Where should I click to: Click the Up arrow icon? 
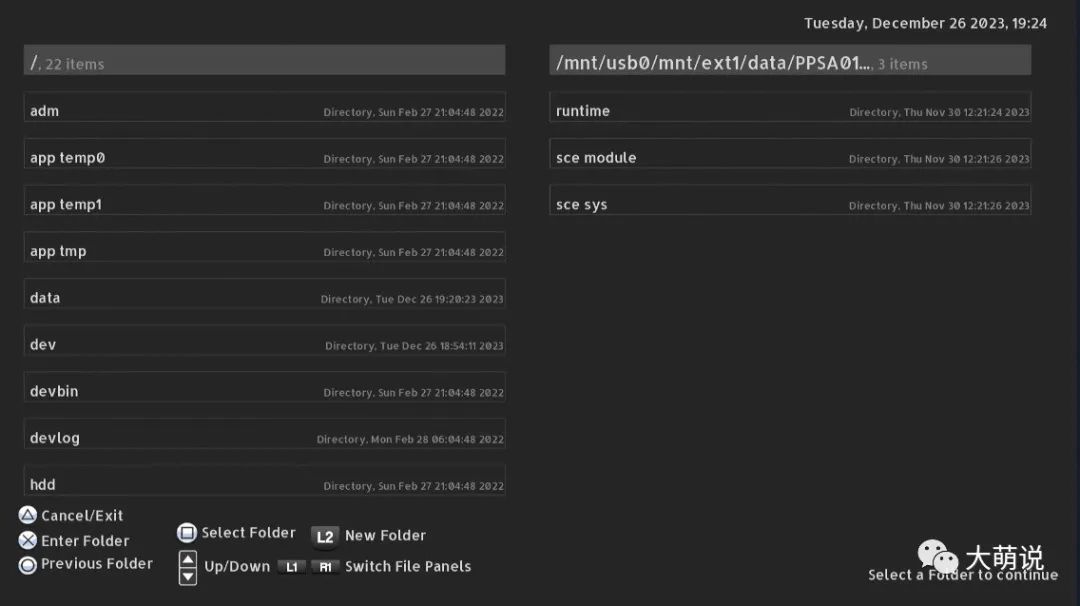click(x=188, y=559)
